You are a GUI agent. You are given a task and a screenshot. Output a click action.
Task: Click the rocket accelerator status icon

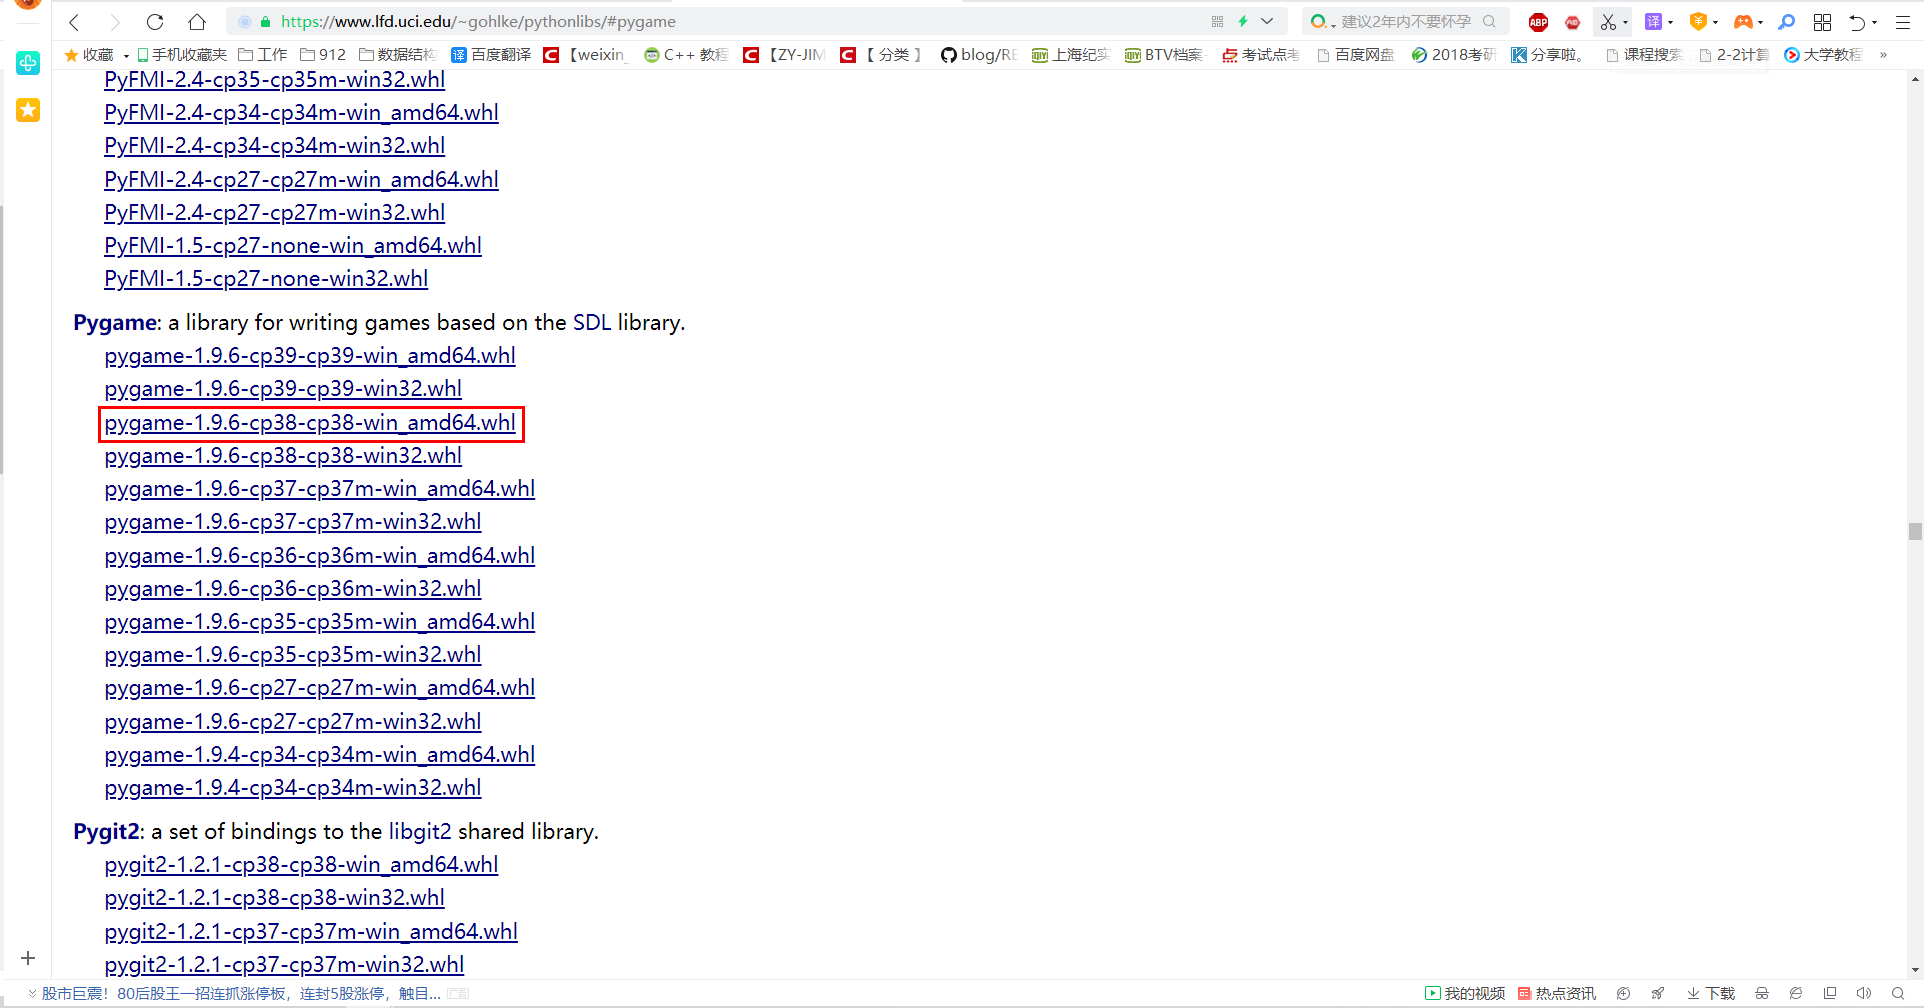click(1658, 994)
